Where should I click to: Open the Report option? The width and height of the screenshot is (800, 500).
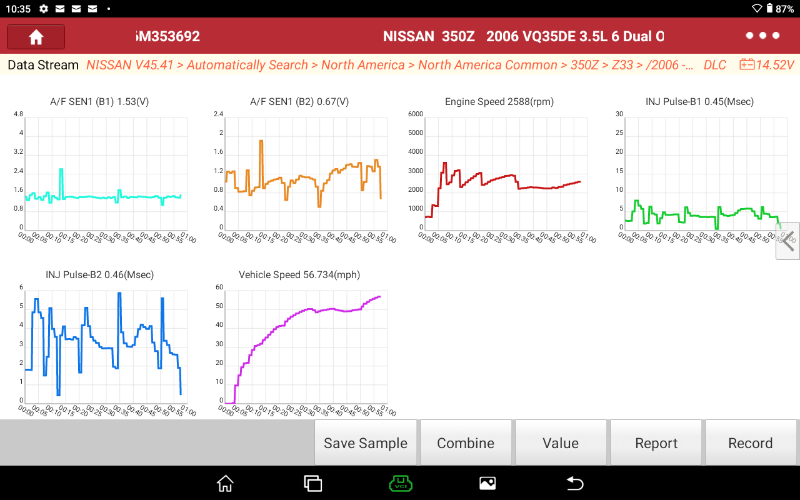point(656,443)
